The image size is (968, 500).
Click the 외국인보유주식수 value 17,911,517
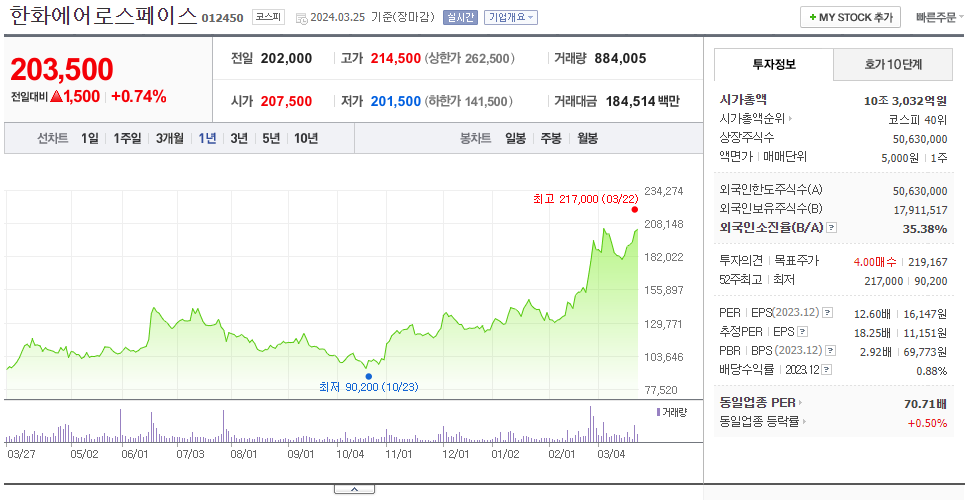pos(920,210)
